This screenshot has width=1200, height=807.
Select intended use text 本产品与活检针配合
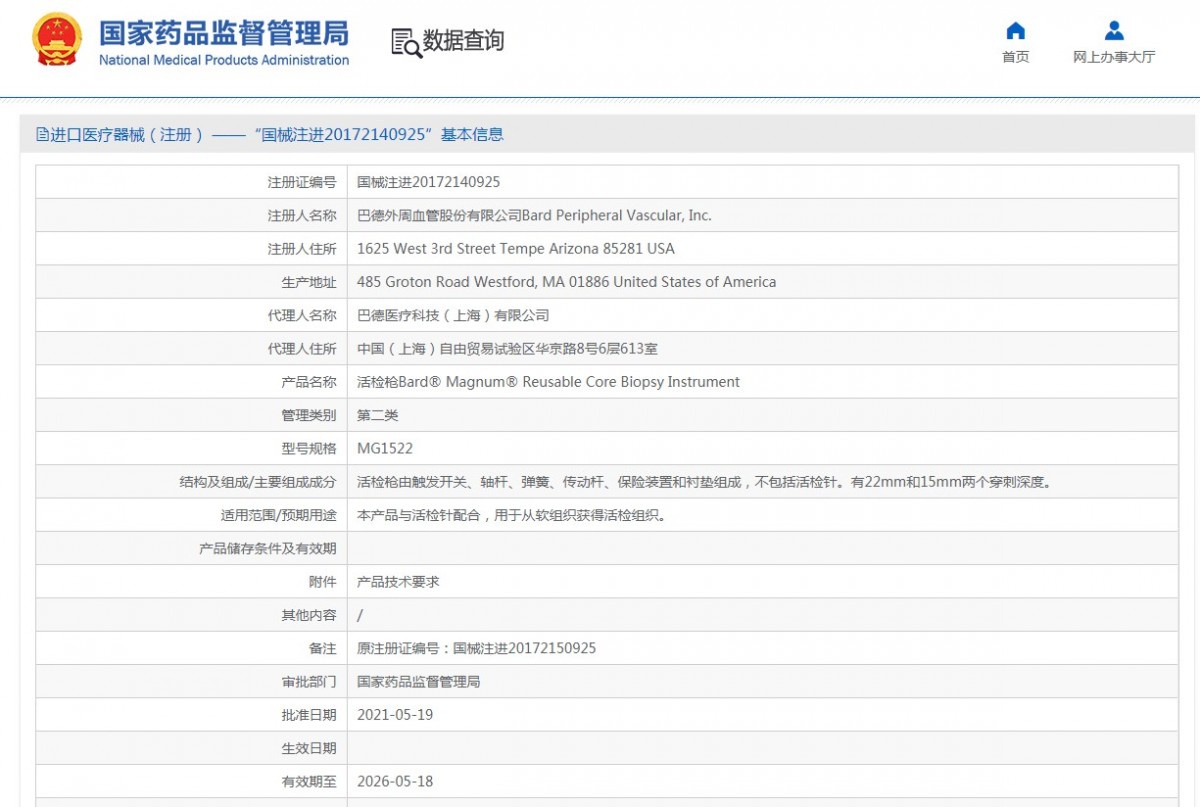pos(511,515)
